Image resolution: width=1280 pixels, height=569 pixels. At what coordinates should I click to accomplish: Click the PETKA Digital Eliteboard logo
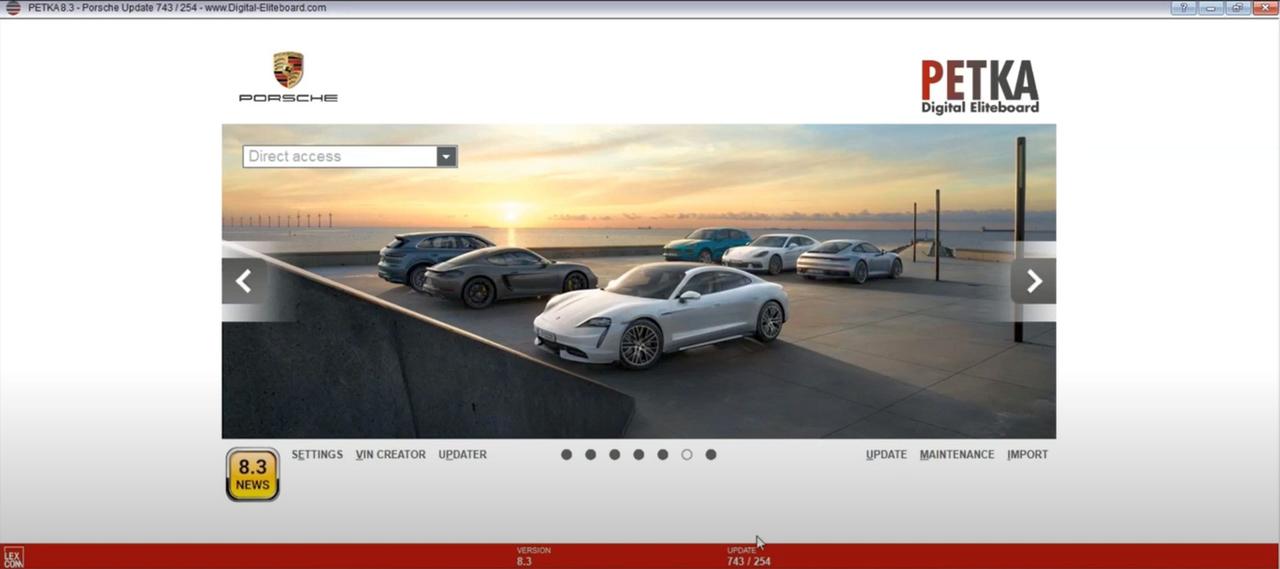[980, 87]
